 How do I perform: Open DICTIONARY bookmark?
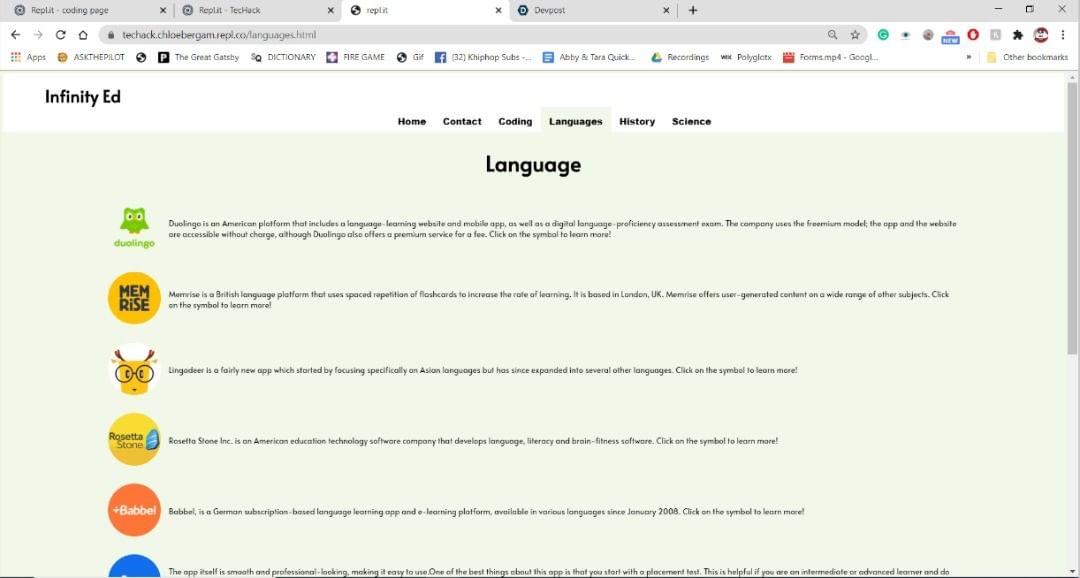(x=283, y=57)
